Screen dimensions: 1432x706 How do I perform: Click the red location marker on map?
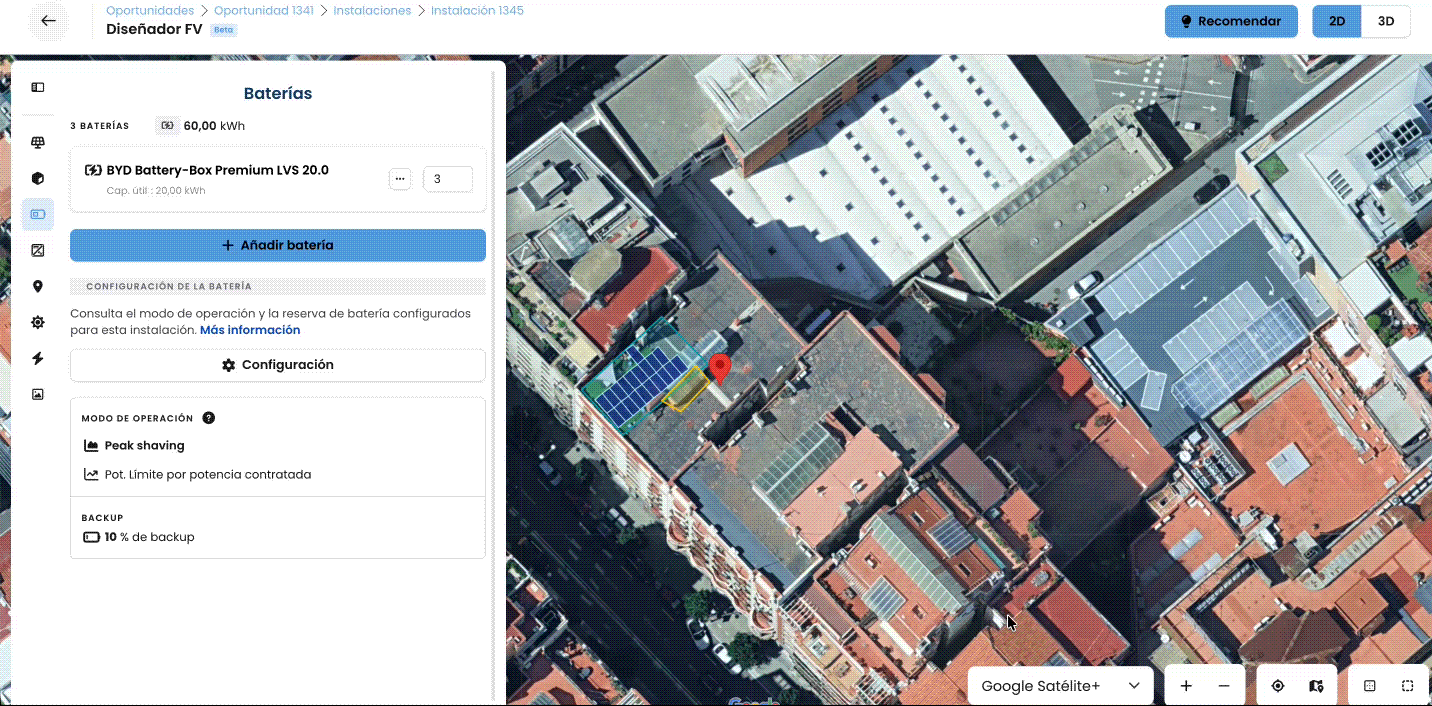(720, 368)
